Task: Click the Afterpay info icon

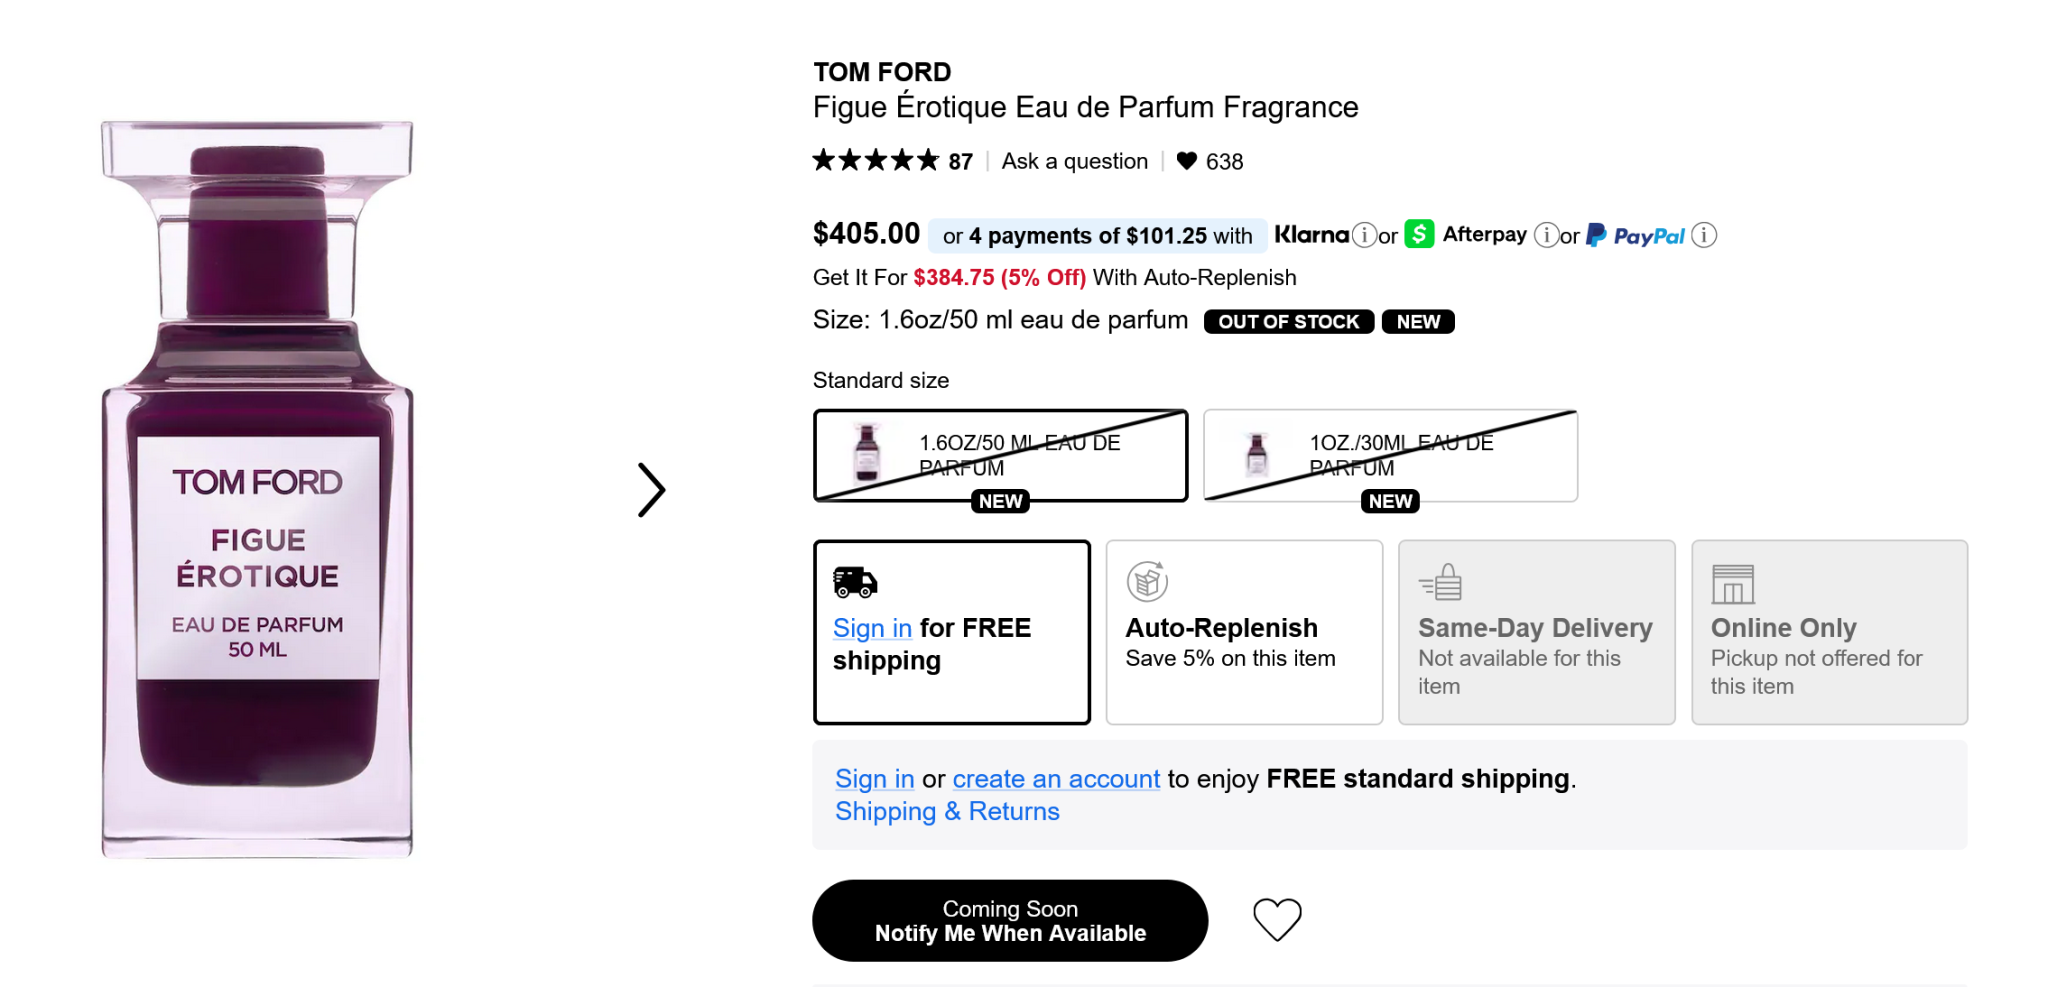Action: click(1546, 235)
